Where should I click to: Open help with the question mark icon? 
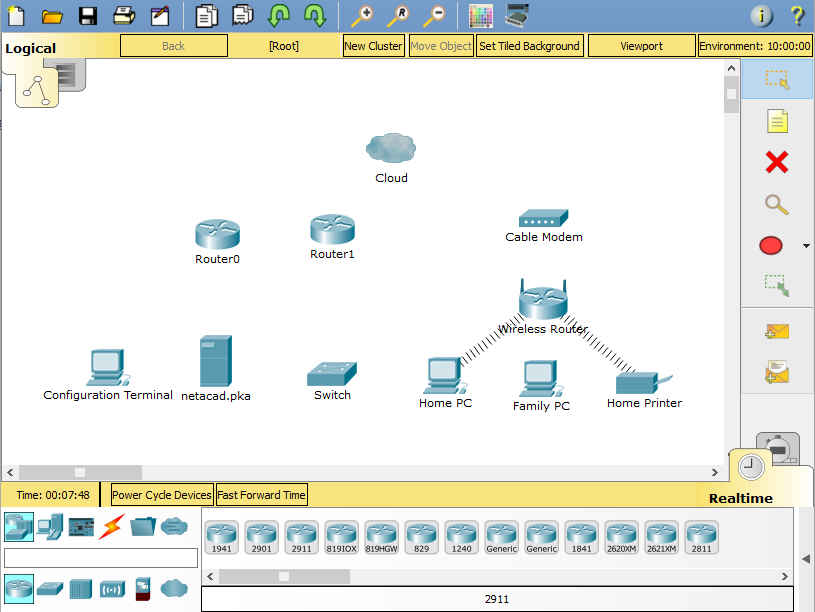797,16
